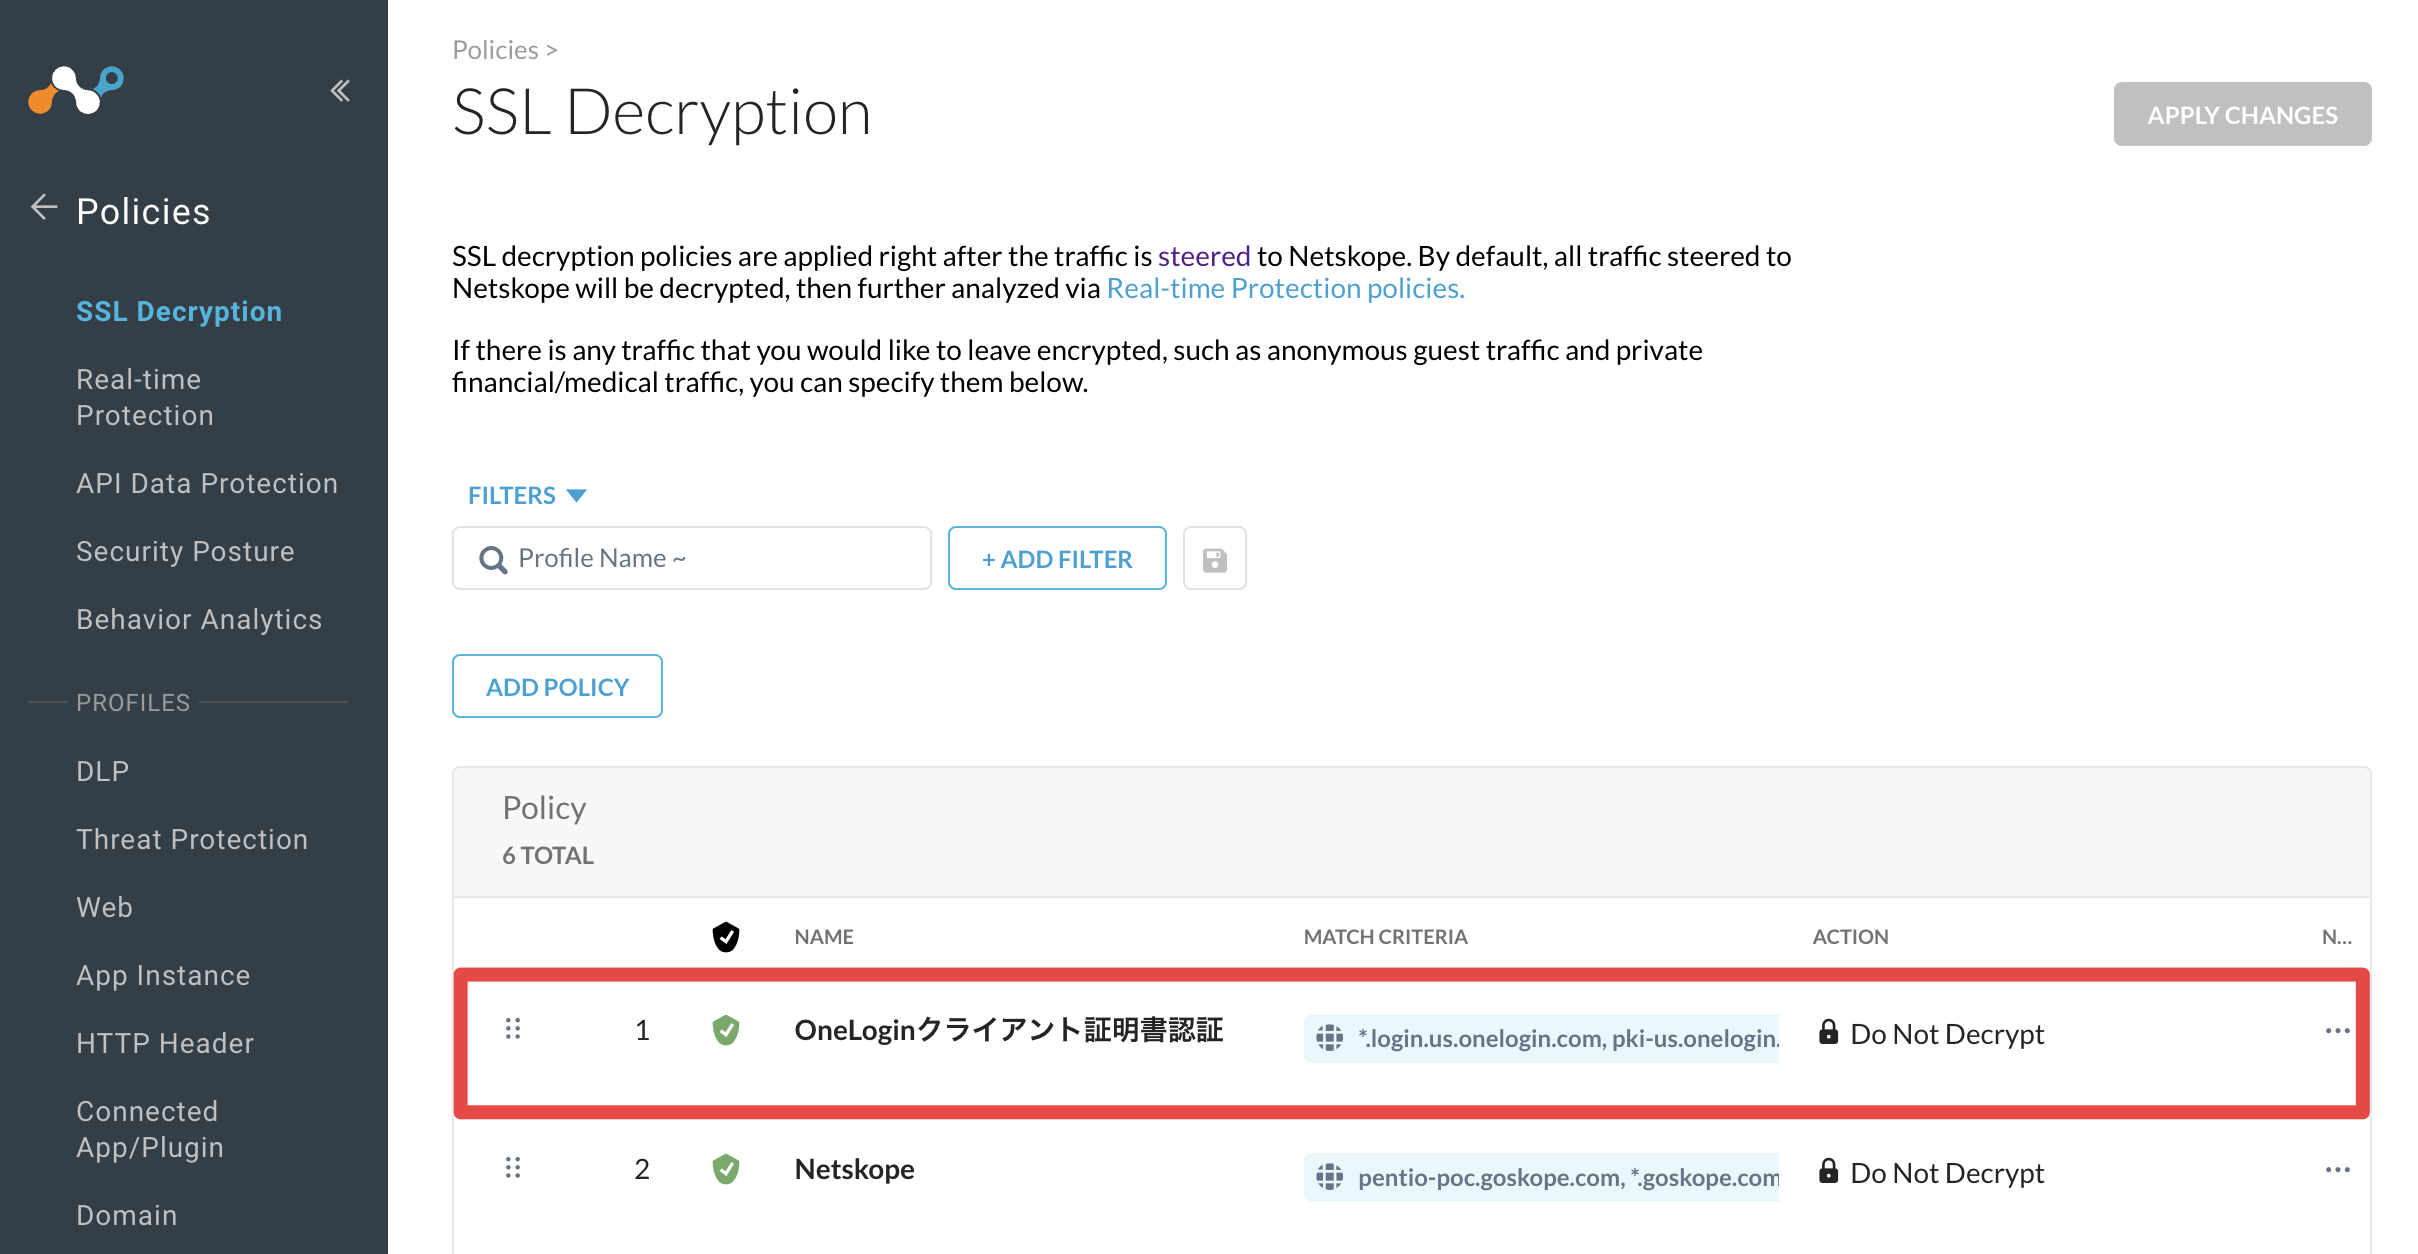The width and height of the screenshot is (2418, 1254).
Task: Click the shield status column header icon
Action: [726, 937]
